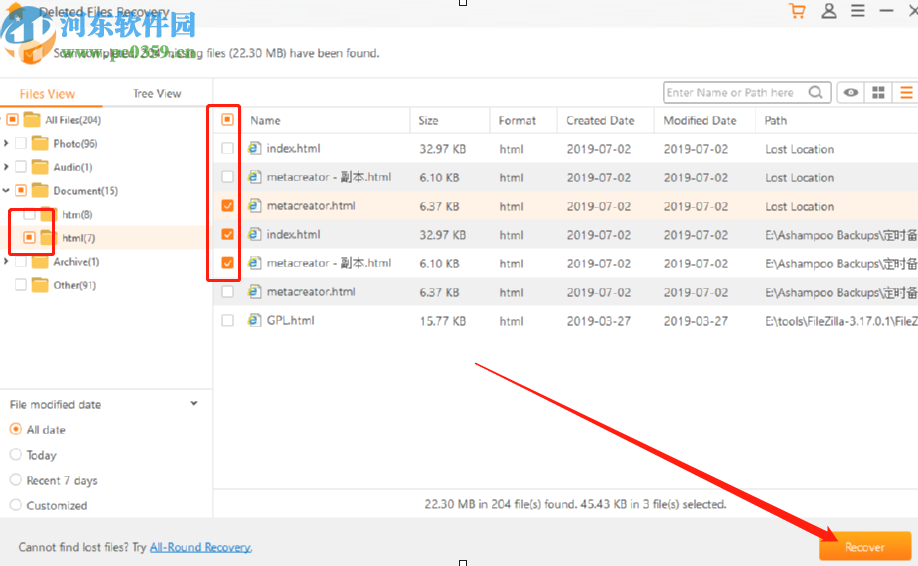Sort by the Modified Date column
Image resolution: width=918 pixels, height=566 pixels.
click(x=700, y=121)
